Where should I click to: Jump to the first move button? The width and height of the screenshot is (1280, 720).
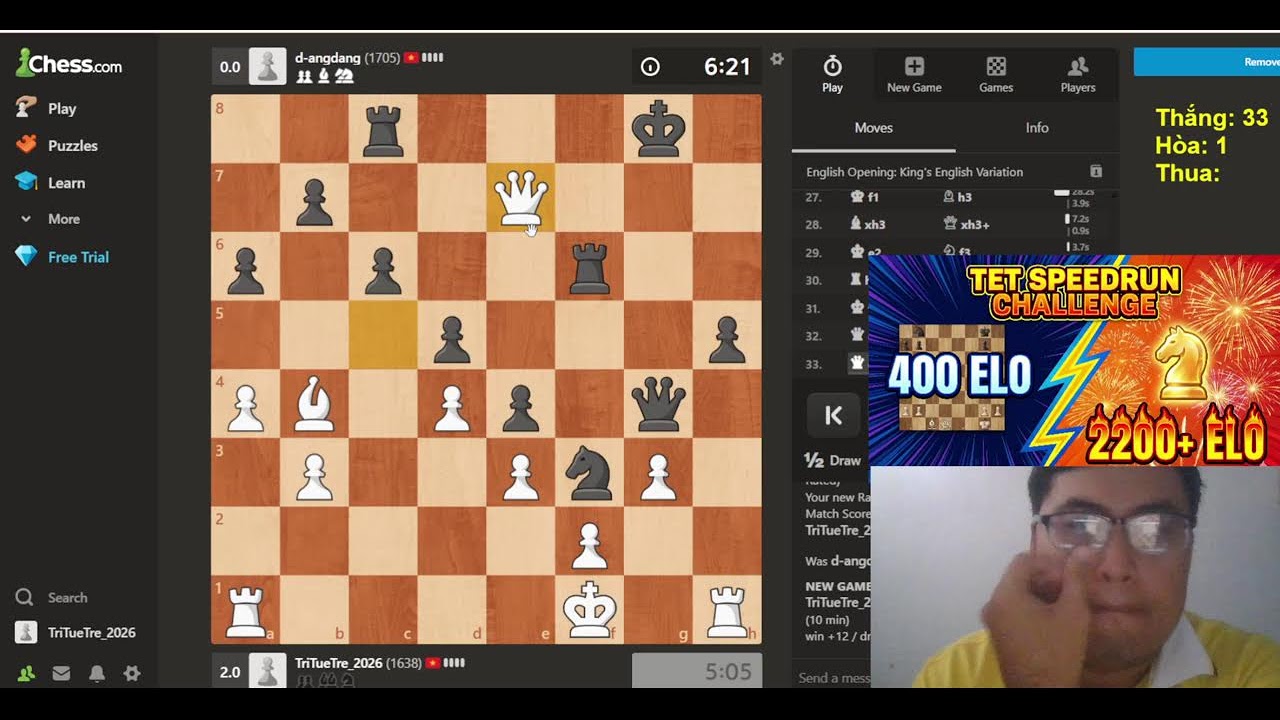click(x=833, y=416)
